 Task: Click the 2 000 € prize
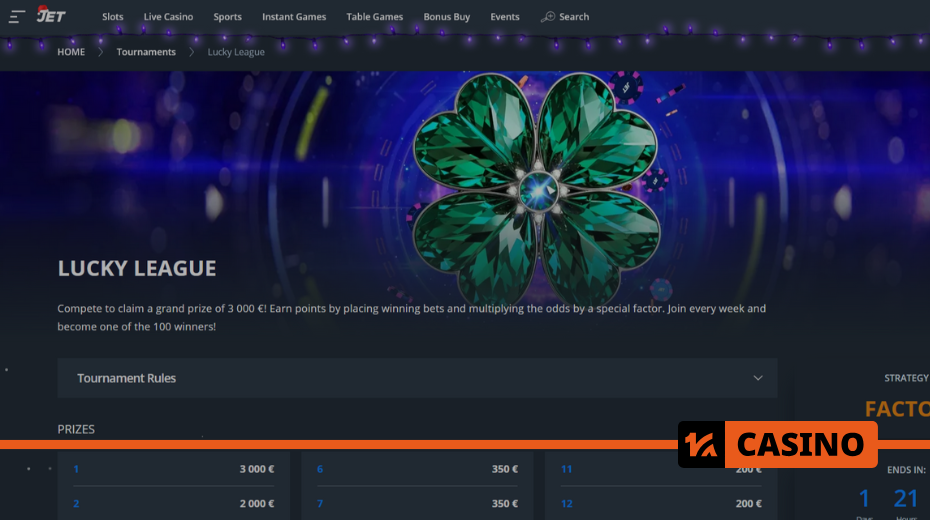pyautogui.click(x=257, y=503)
